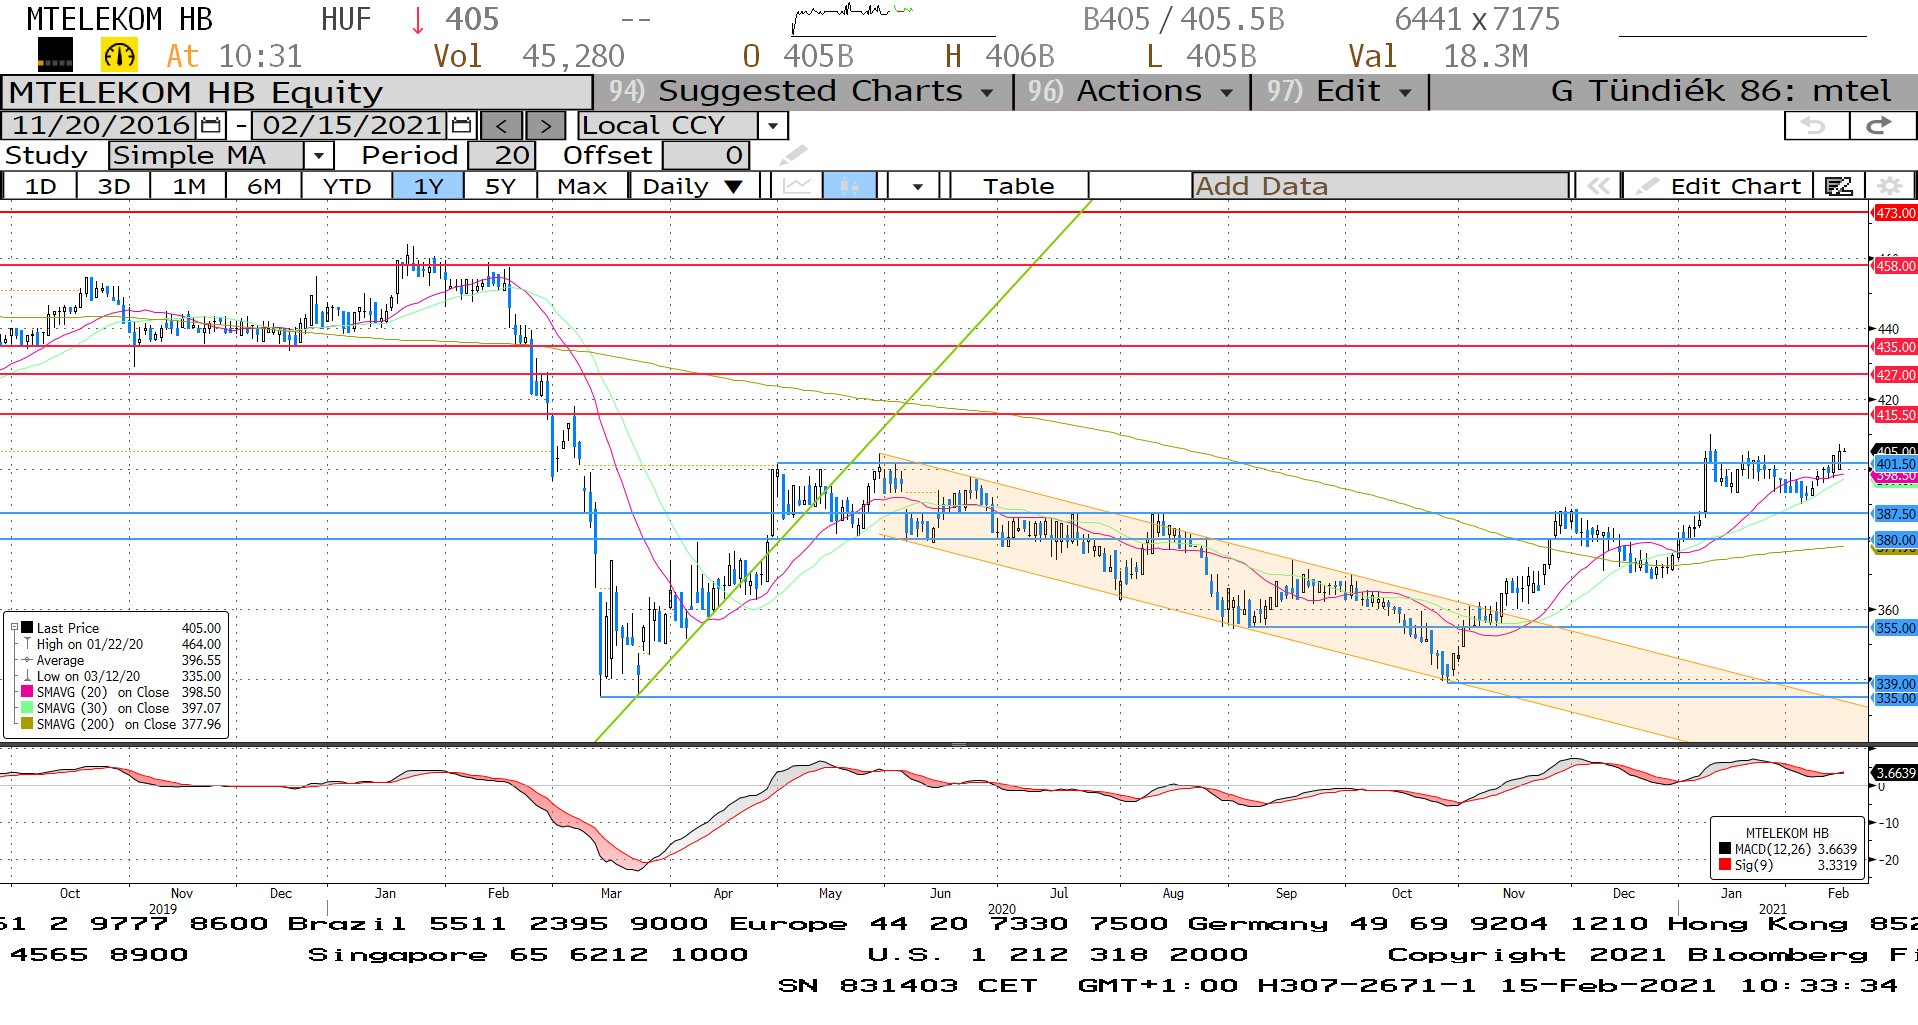The width and height of the screenshot is (1918, 1025).
Task: Select the 3D time range
Action: [x=114, y=186]
